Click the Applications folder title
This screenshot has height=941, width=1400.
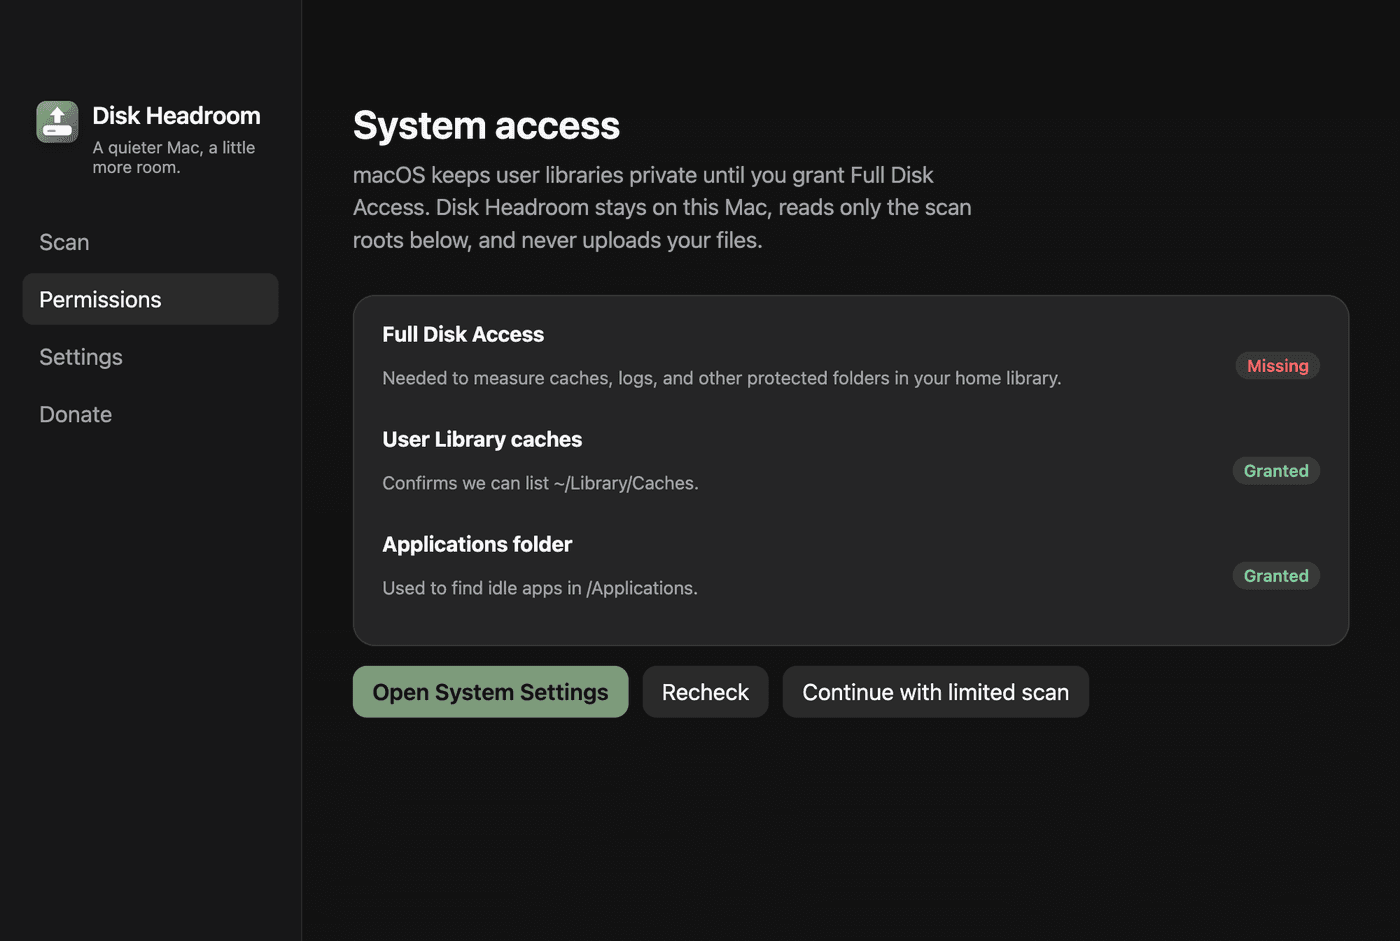477,544
